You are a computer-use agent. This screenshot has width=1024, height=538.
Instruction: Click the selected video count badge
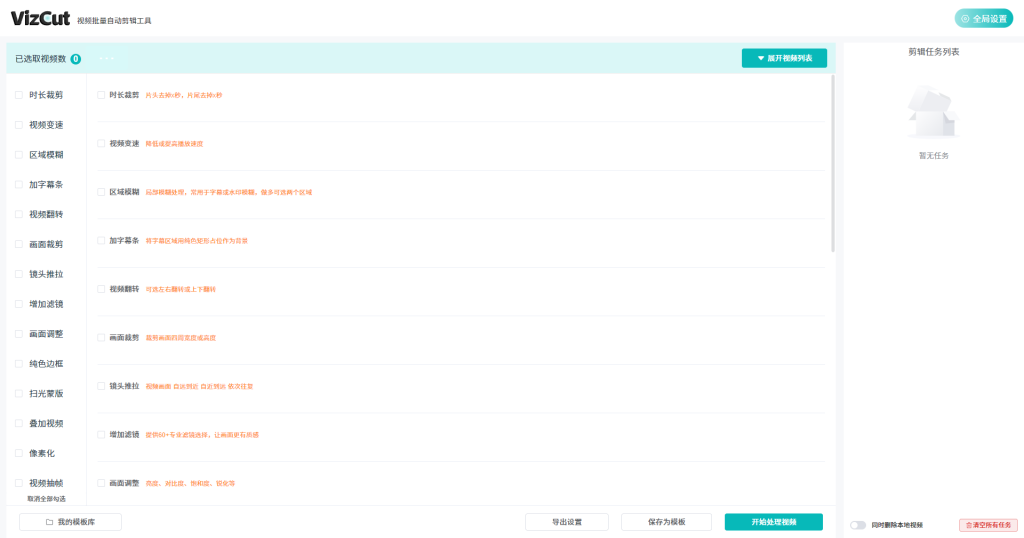point(76,59)
